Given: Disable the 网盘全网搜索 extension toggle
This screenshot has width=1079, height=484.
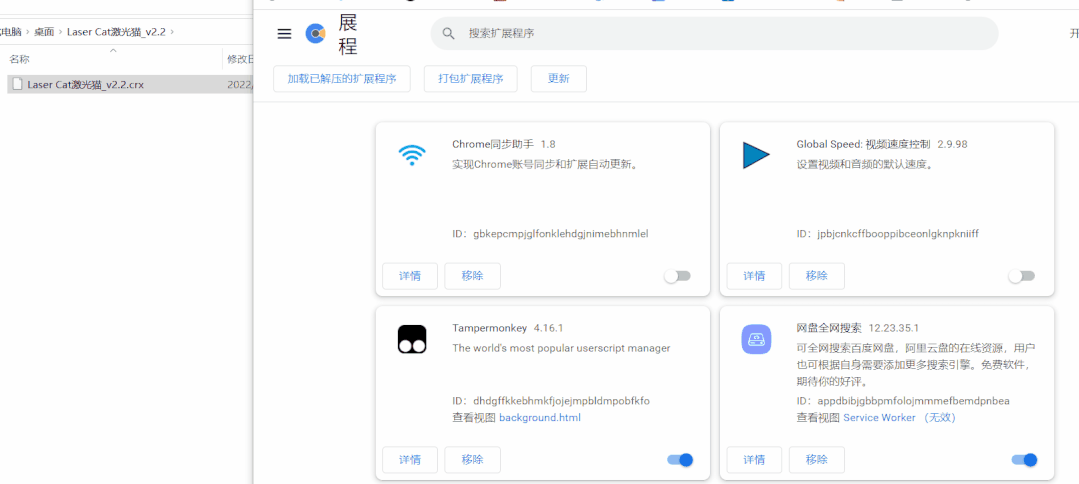Looking at the screenshot, I should pos(1024,460).
